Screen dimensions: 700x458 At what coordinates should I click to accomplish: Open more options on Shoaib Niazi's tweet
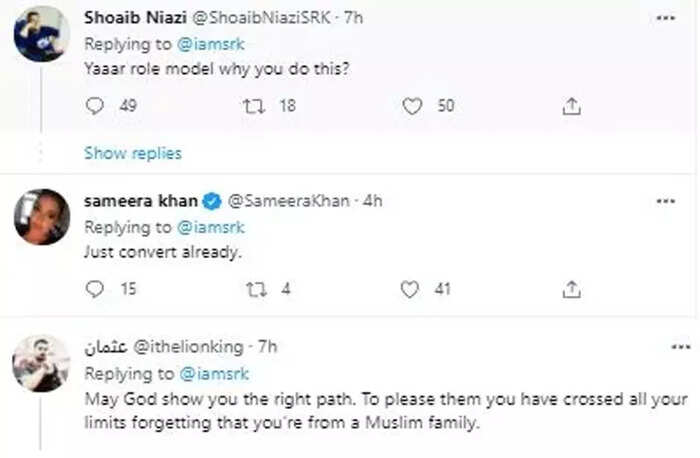[x=666, y=18]
